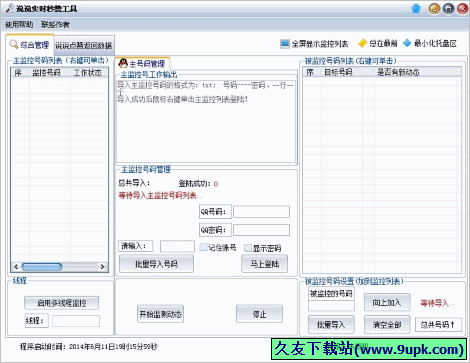Viewport: 470px width, 363px height.
Task: Click the QQ号码 input field
Action: 261,212
